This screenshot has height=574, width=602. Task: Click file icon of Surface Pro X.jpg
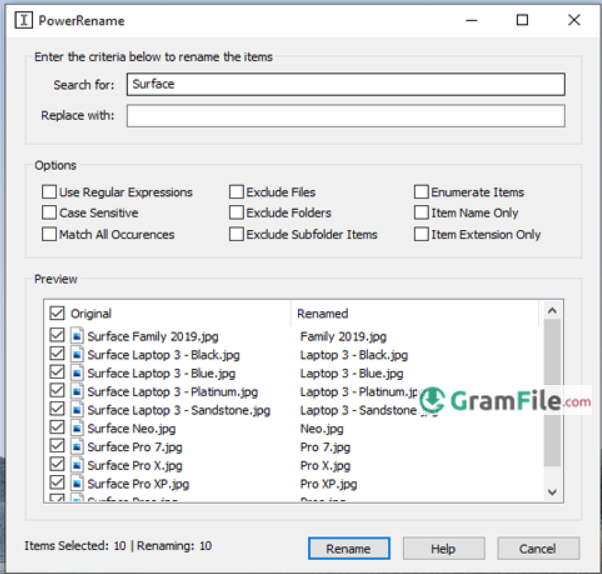point(77,465)
